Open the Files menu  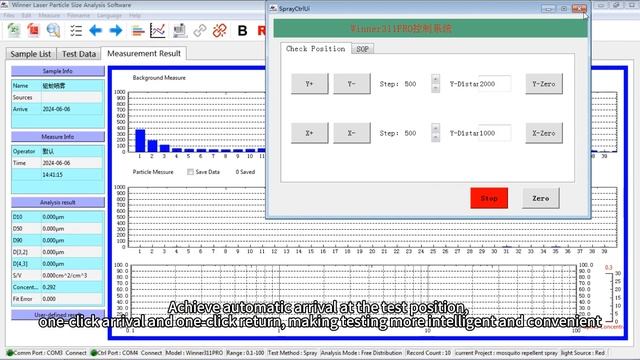point(9,16)
